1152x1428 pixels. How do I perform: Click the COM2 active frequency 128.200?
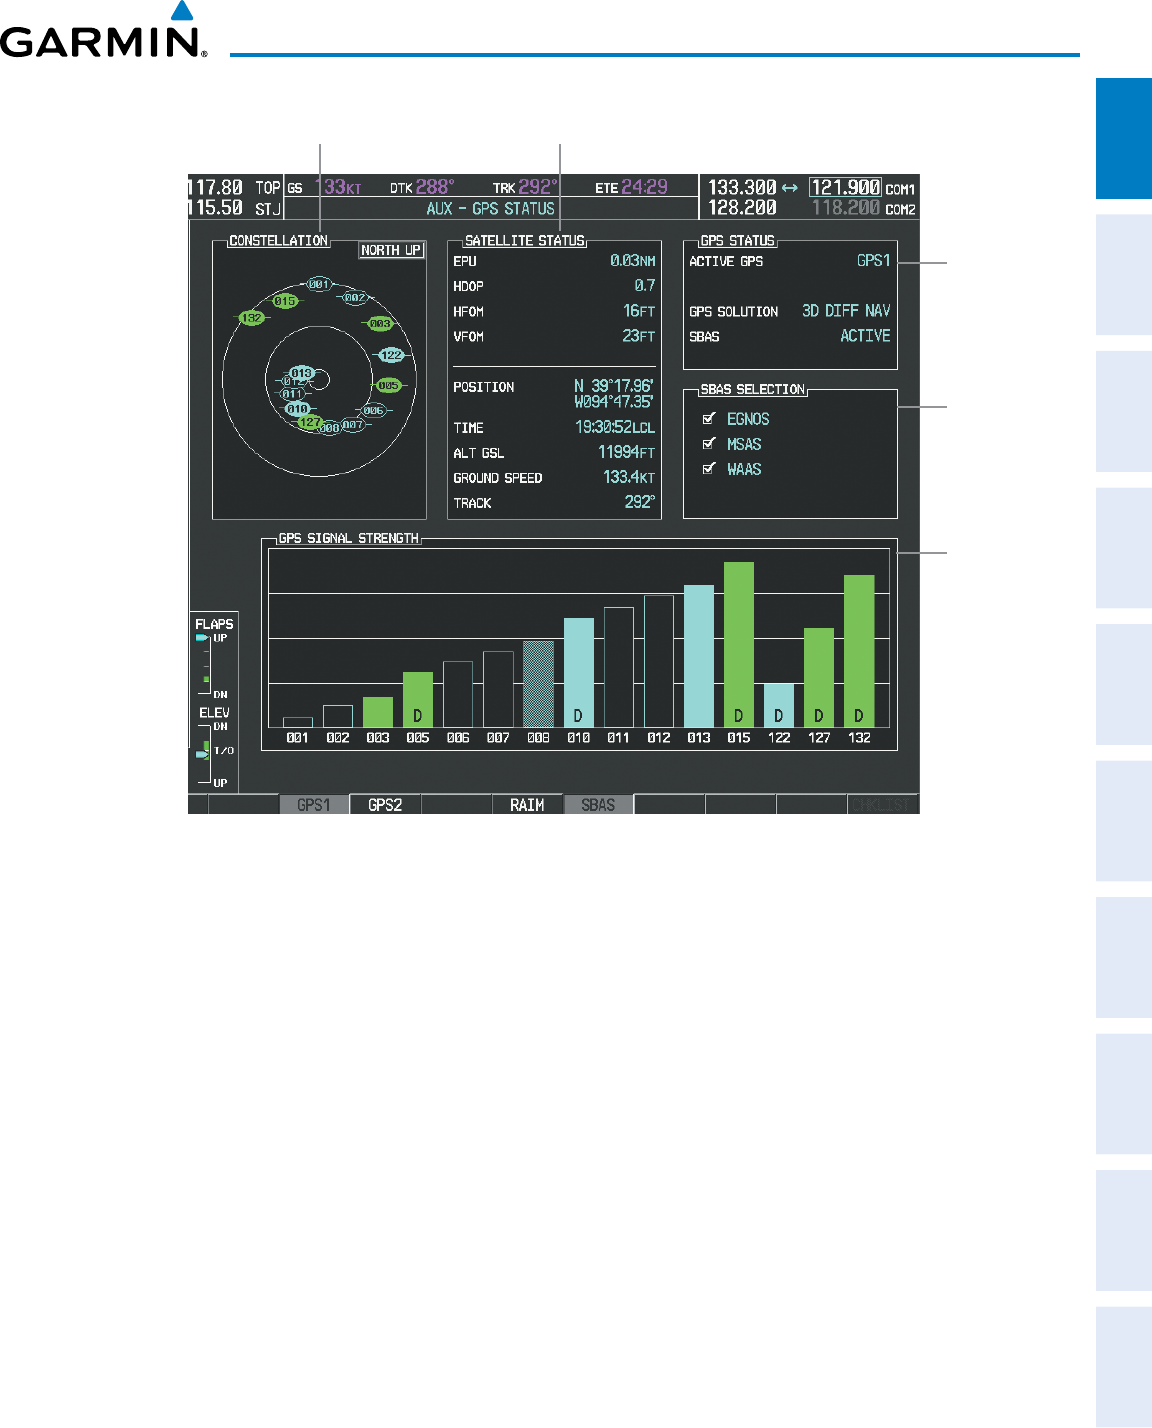[742, 208]
